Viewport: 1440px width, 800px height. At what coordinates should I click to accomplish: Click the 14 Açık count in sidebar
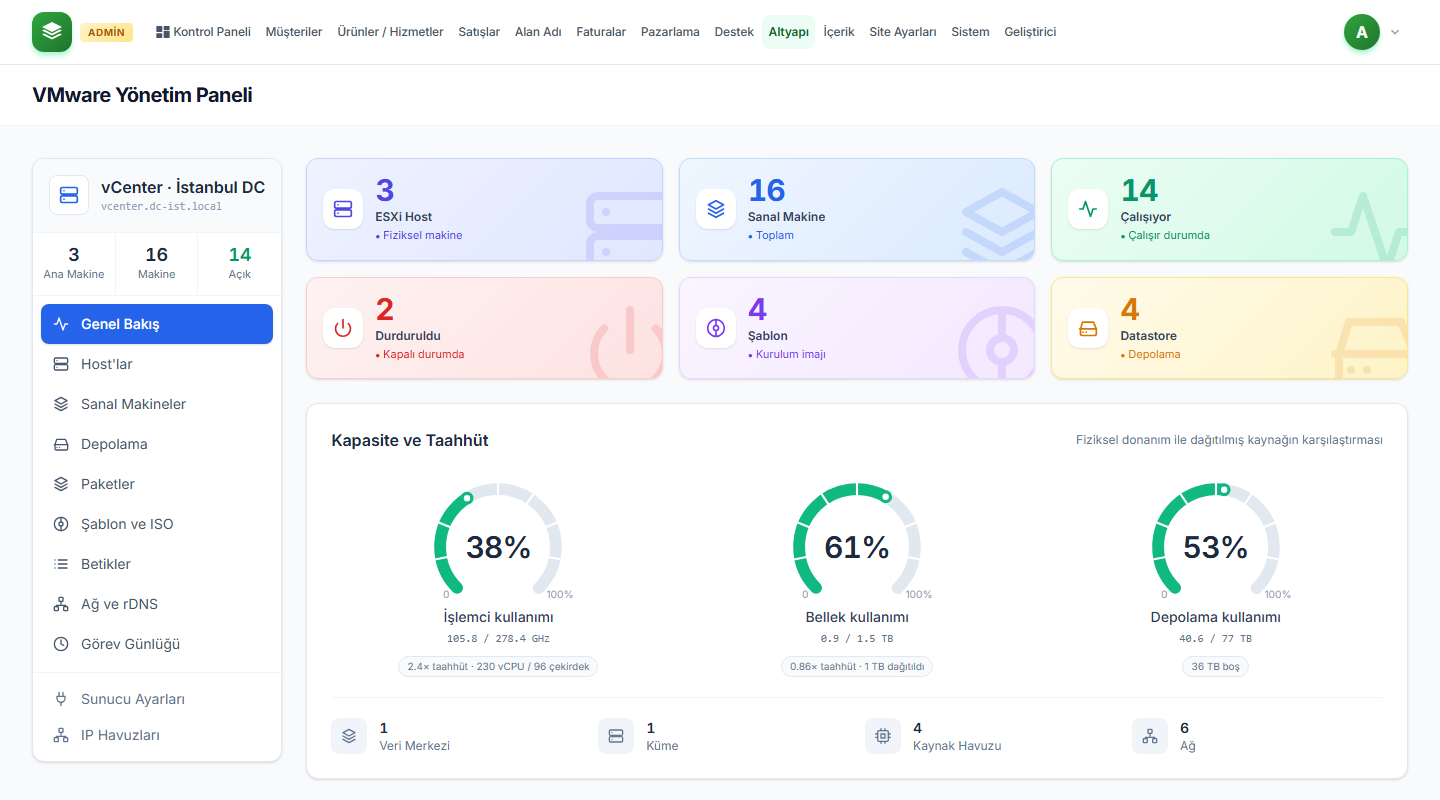tap(240, 262)
